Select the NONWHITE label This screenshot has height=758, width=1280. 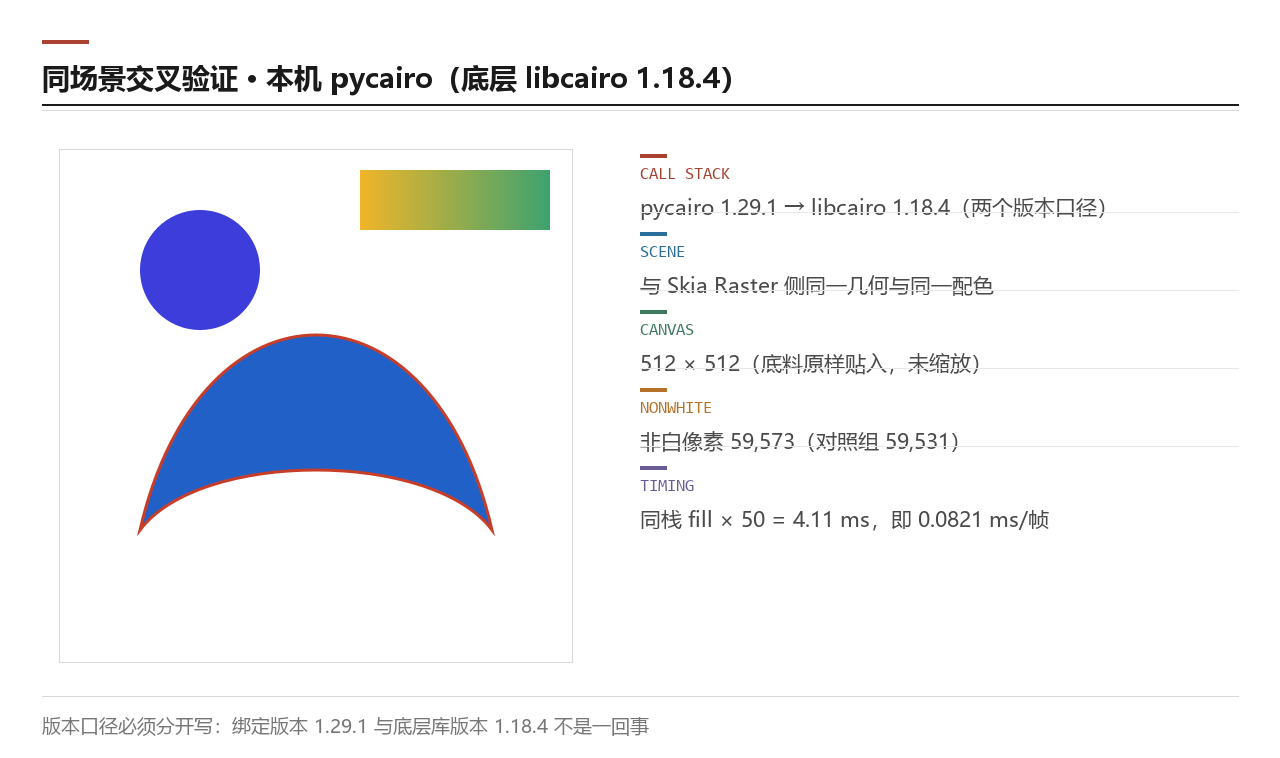(676, 408)
